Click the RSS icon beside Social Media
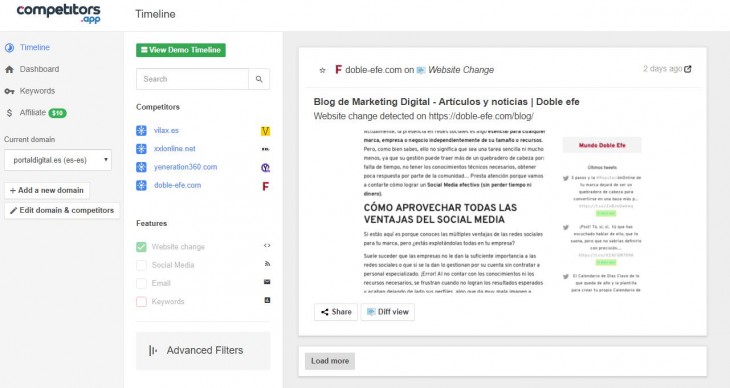This screenshot has height=388, width=730. 267,264
